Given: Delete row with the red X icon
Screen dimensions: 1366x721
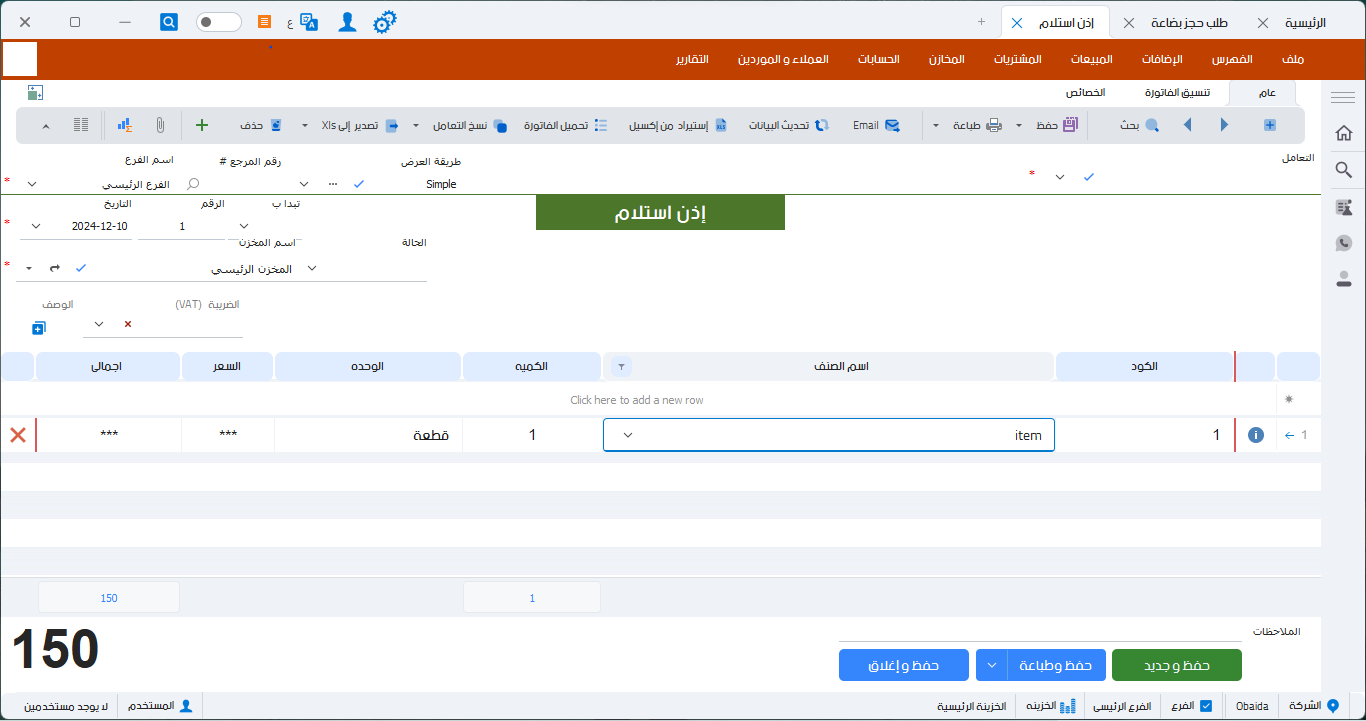Looking at the screenshot, I should tap(18, 435).
